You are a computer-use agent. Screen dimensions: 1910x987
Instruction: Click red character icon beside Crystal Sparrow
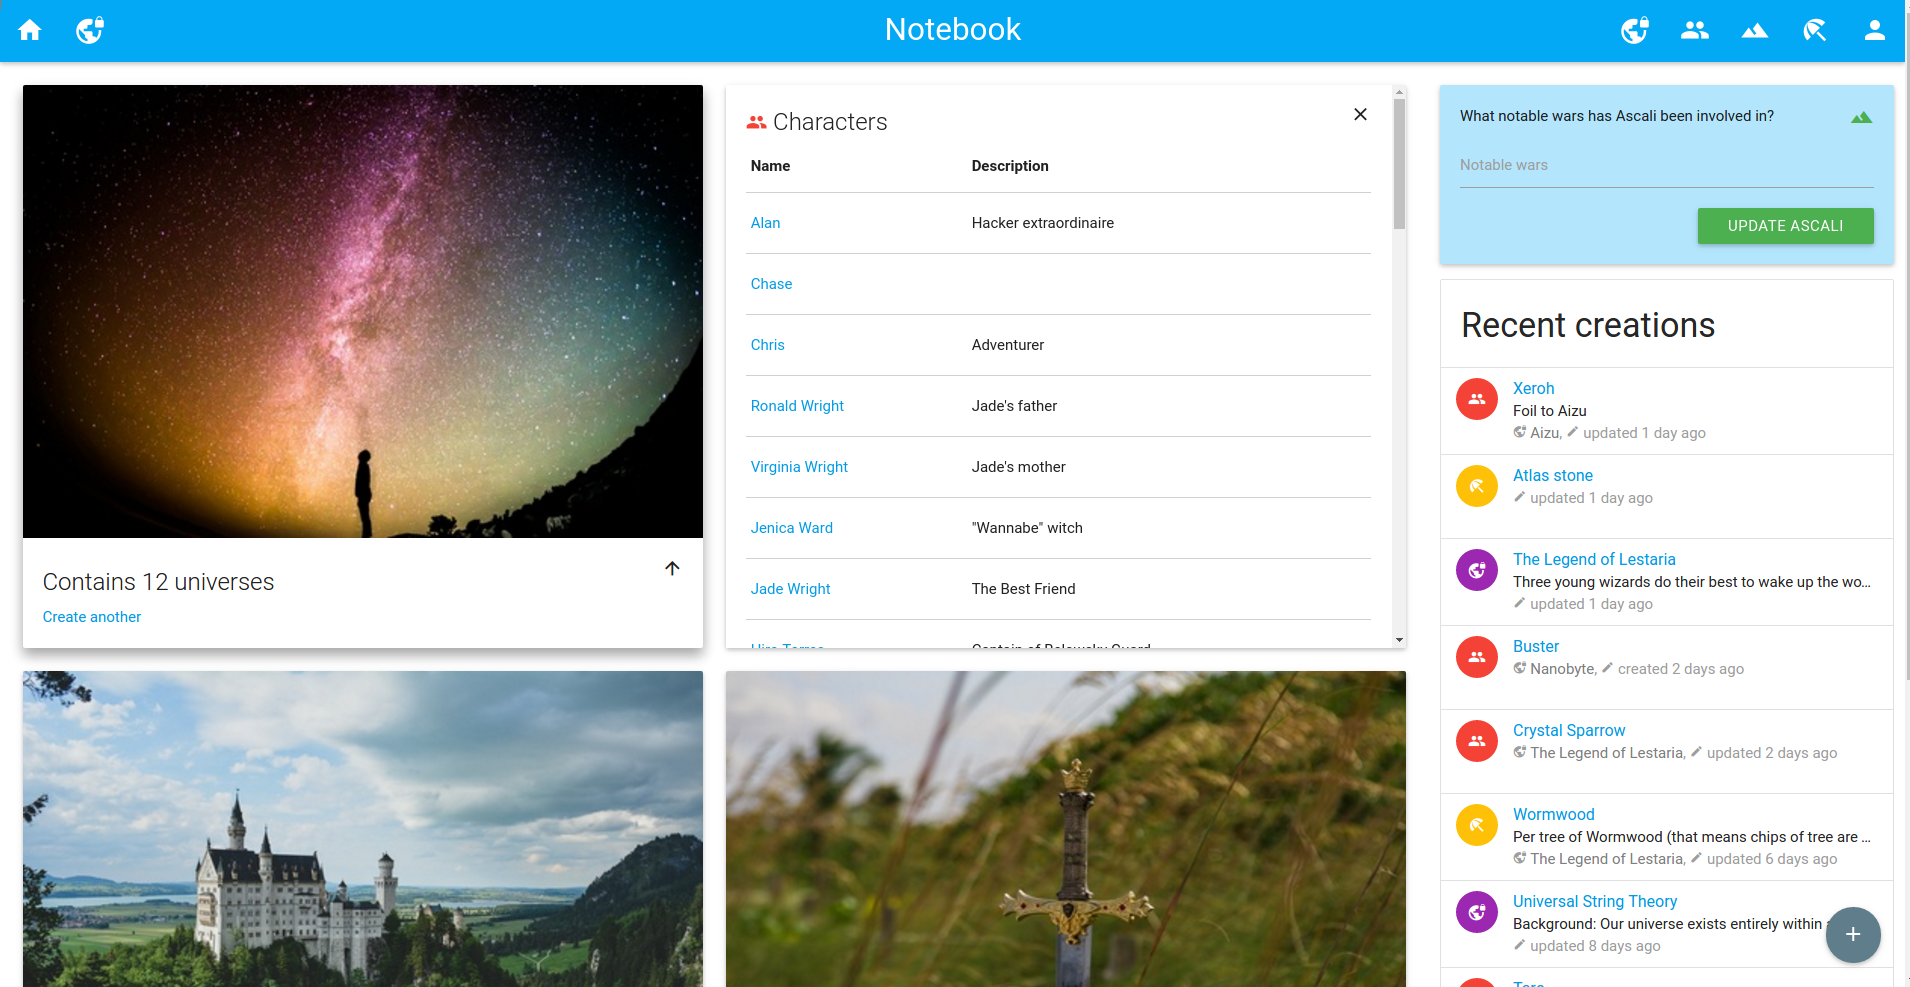[1477, 741]
